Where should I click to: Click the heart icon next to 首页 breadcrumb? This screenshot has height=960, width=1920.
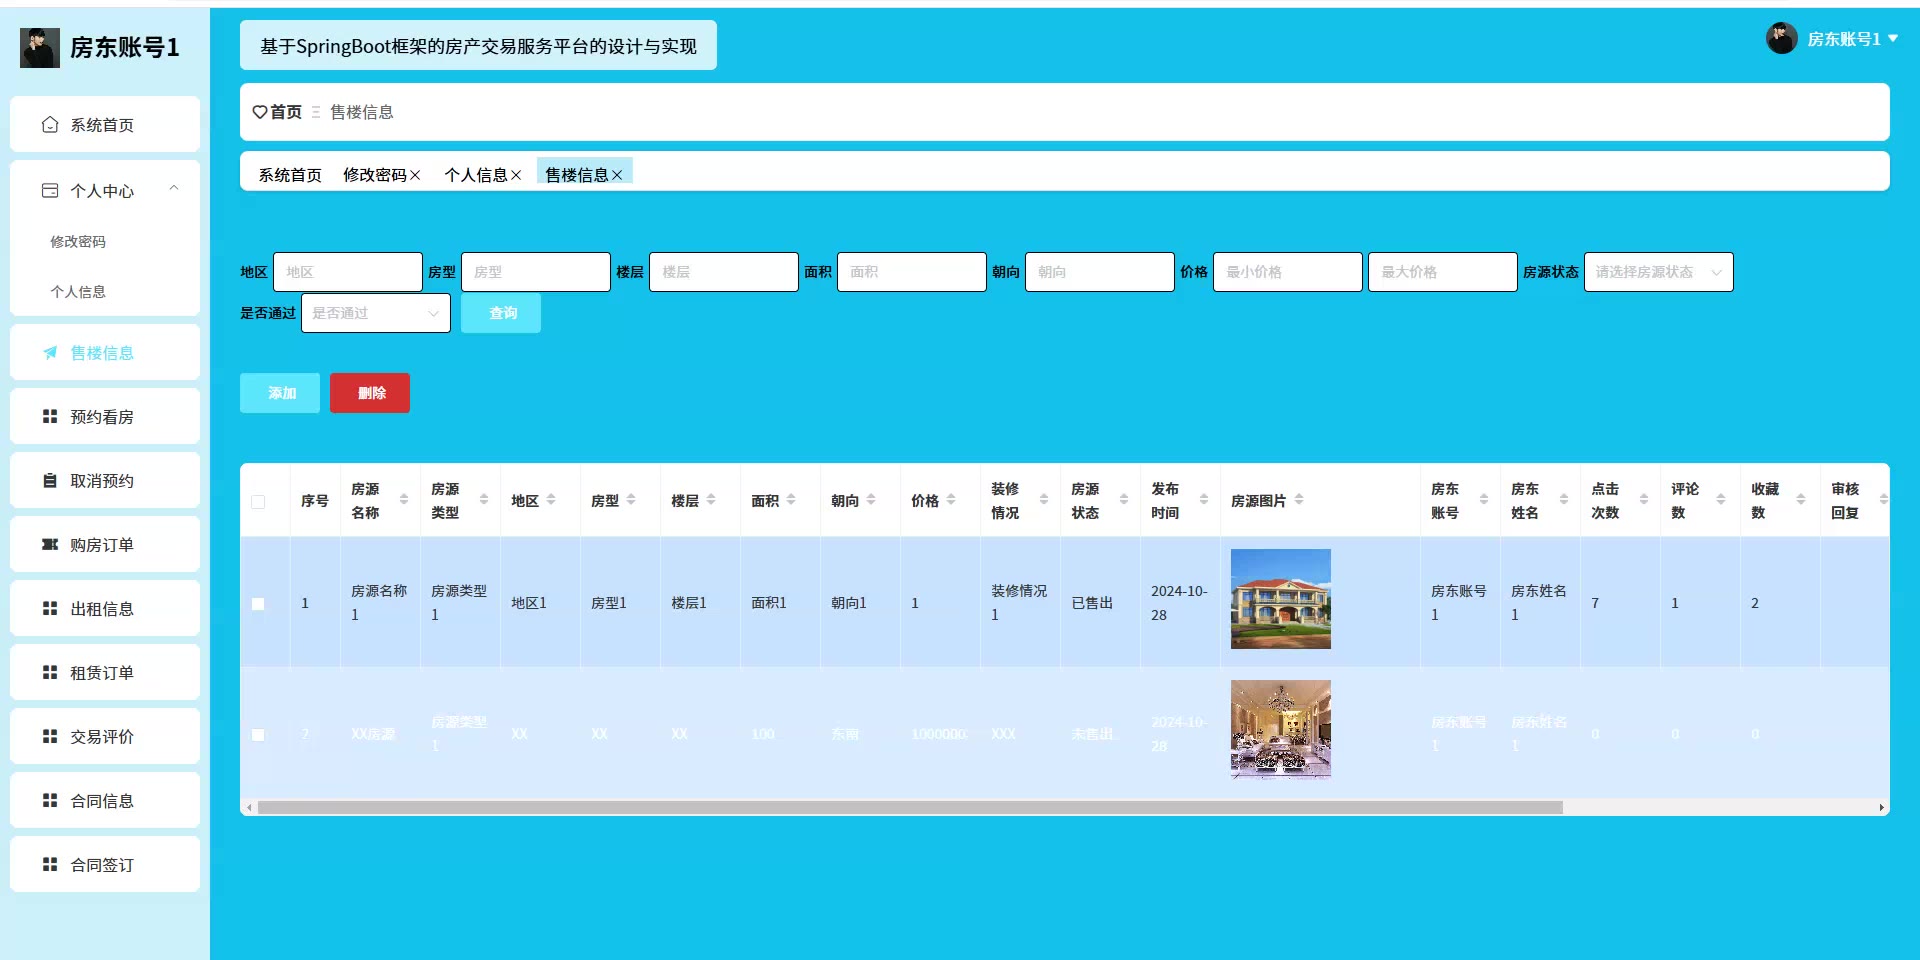[x=260, y=112]
